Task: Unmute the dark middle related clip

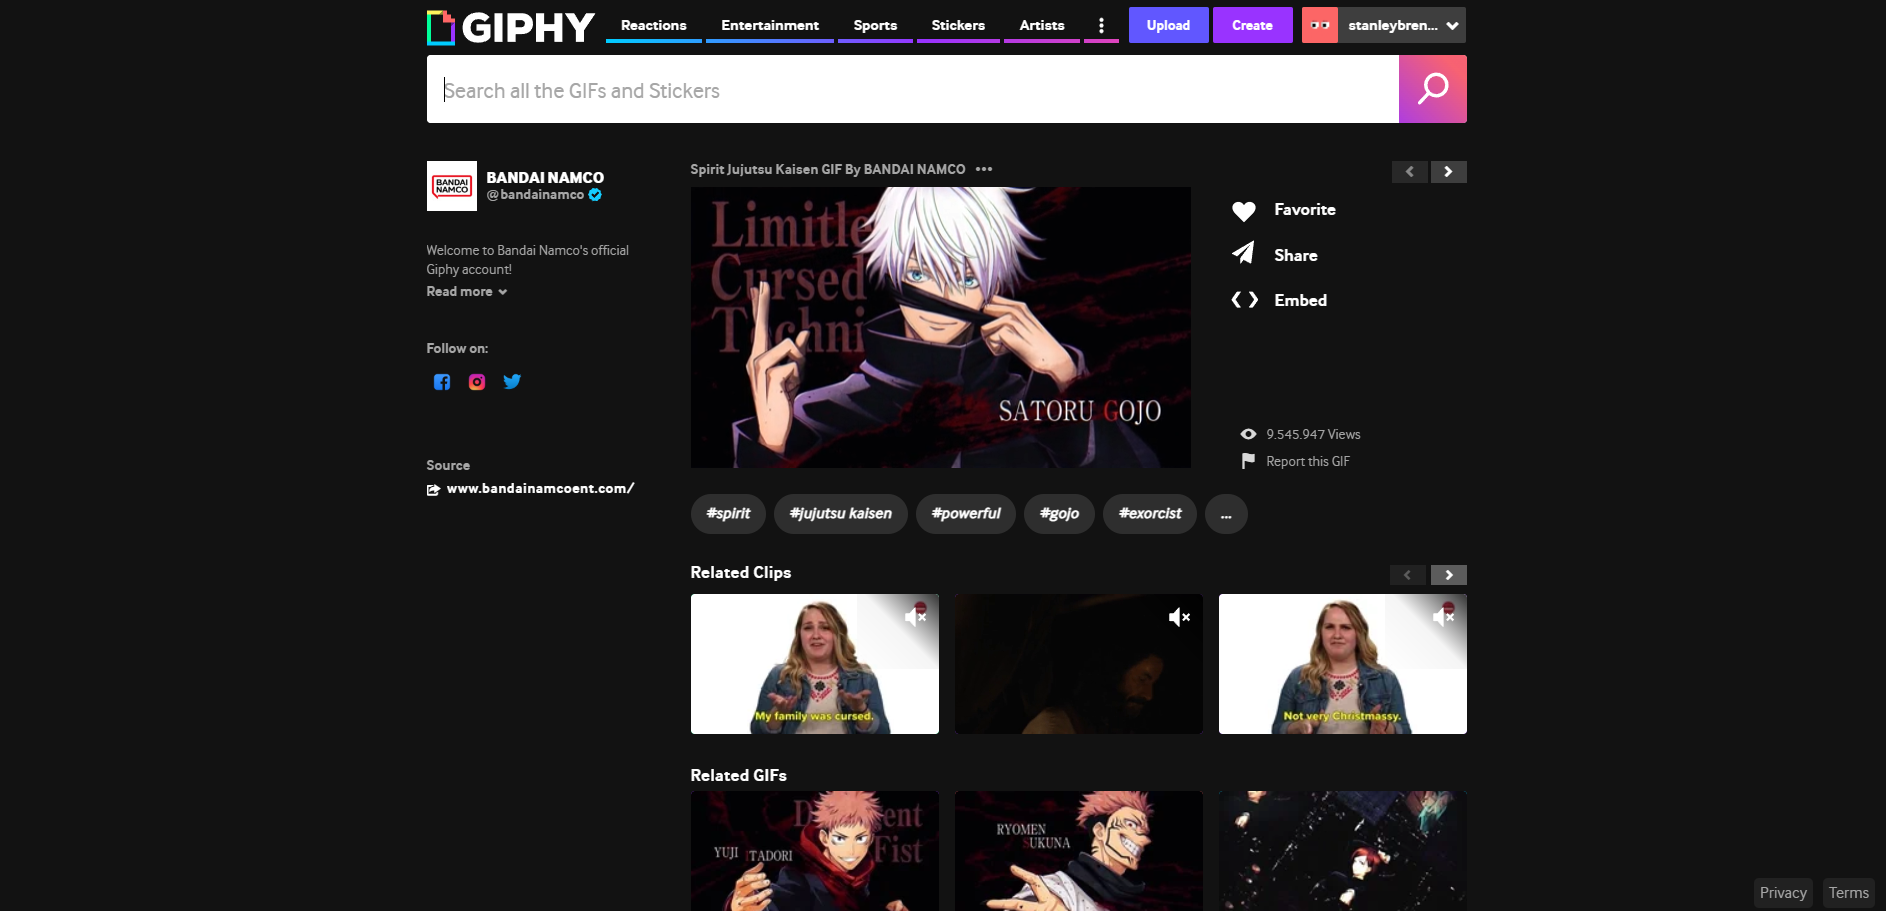Action: click(1179, 617)
